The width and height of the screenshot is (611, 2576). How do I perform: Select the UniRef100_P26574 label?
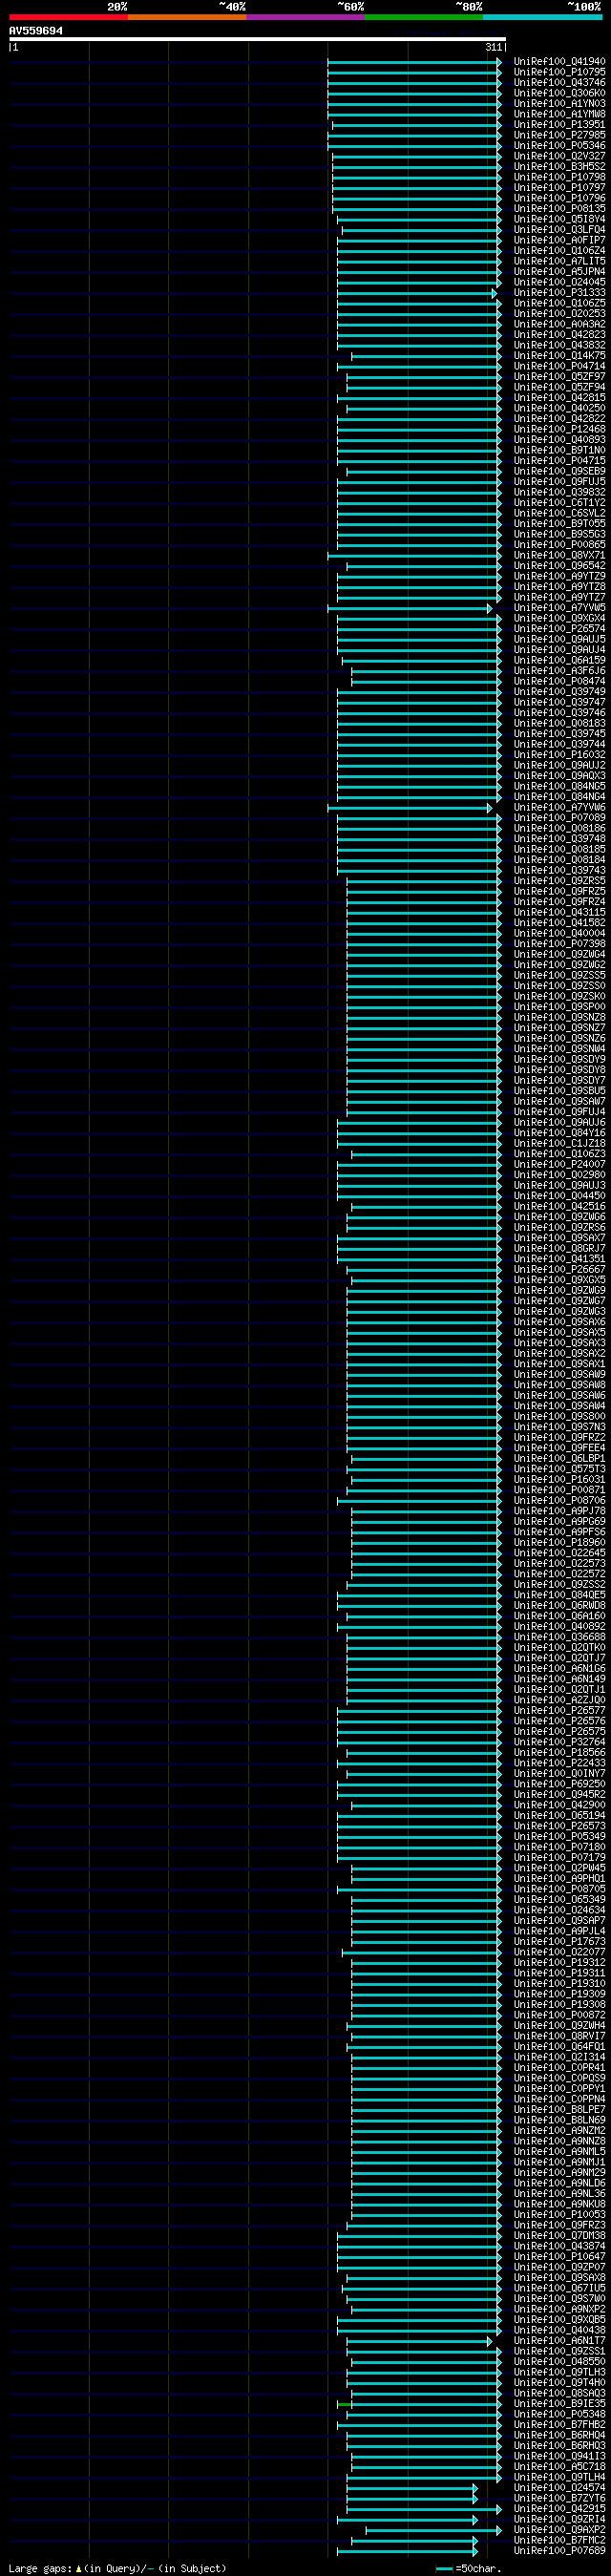(559, 628)
